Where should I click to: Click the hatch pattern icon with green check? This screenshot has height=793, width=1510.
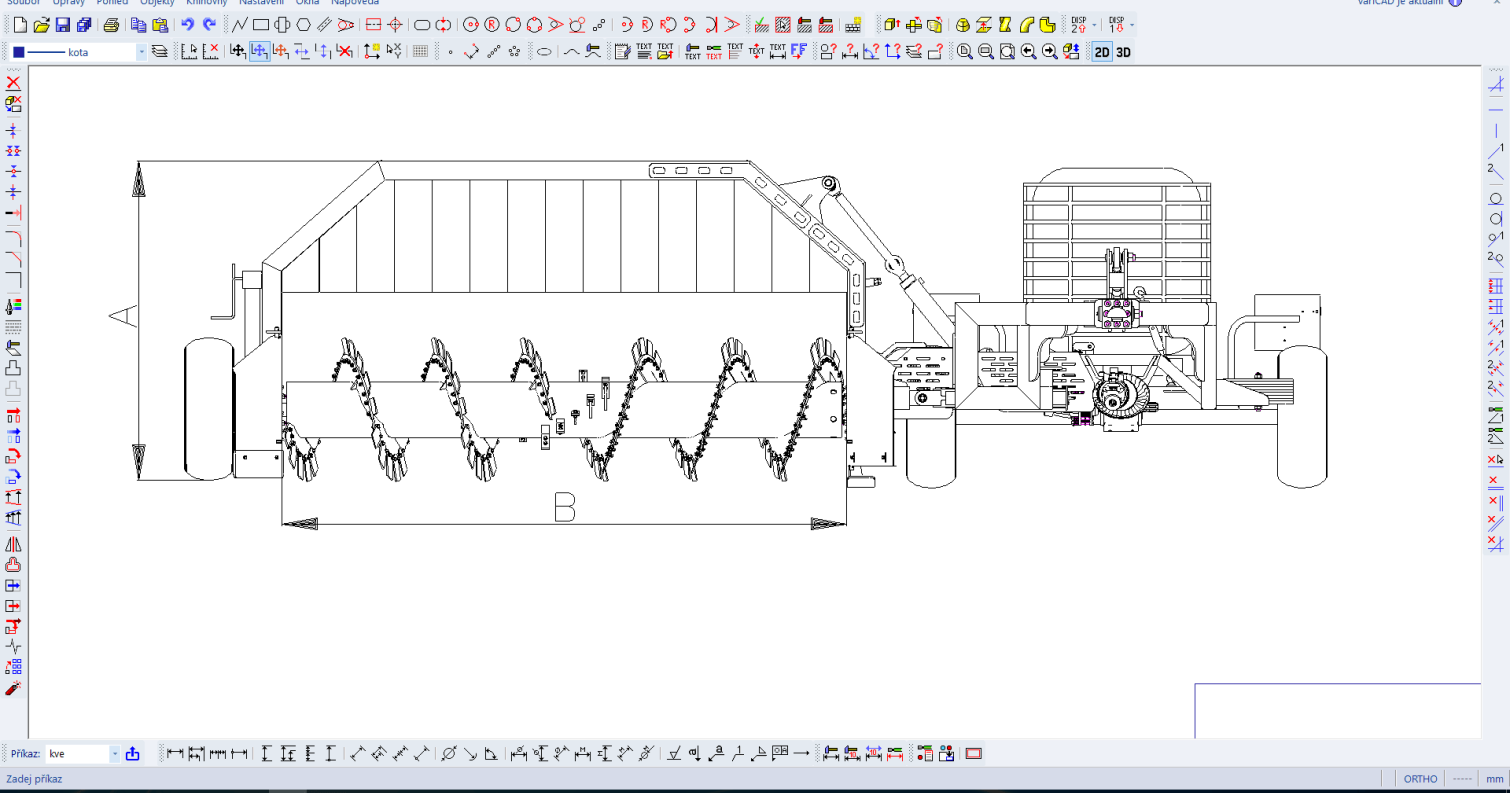coord(761,24)
